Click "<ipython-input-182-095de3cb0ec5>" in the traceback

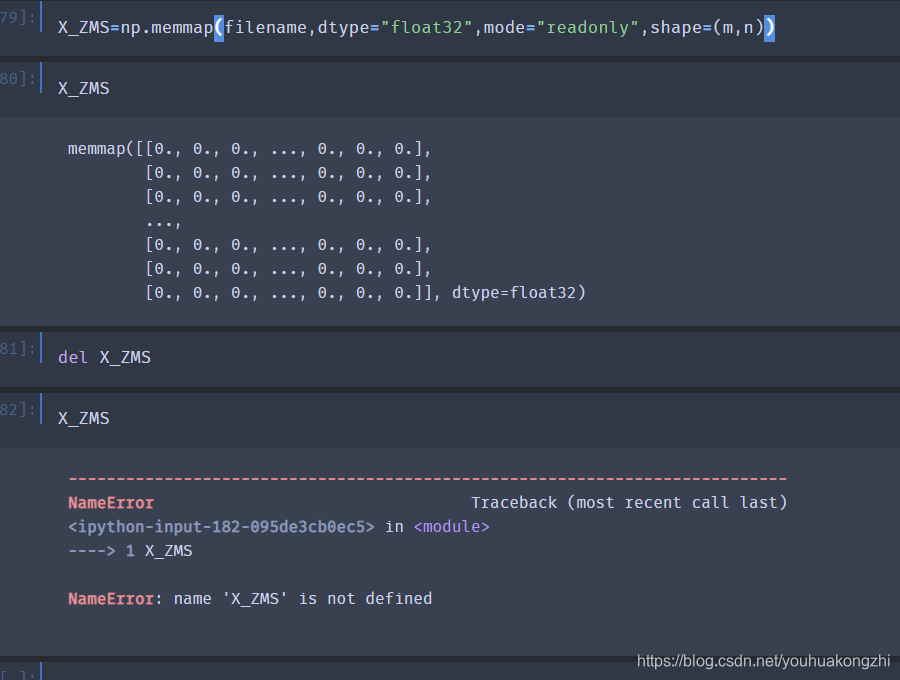(x=221, y=527)
